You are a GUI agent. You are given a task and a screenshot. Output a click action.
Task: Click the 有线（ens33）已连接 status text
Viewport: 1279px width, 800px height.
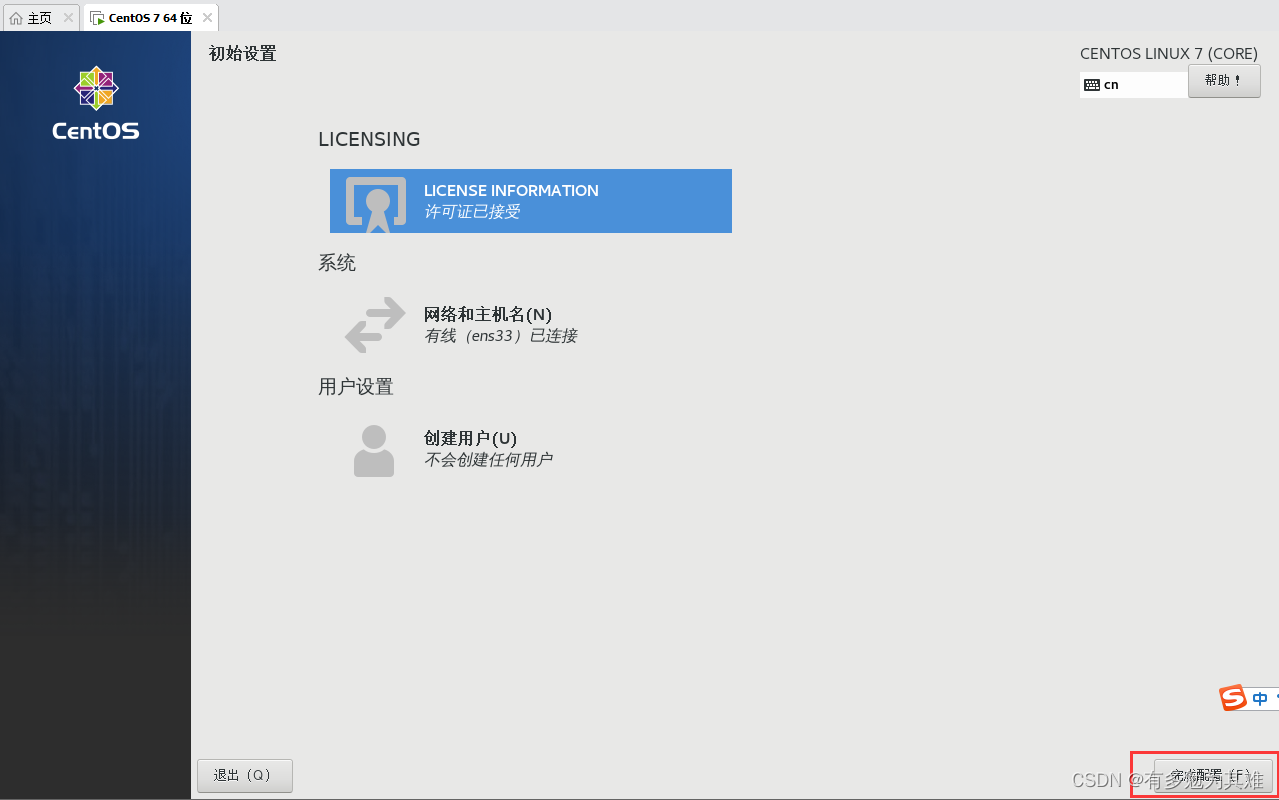(x=501, y=336)
